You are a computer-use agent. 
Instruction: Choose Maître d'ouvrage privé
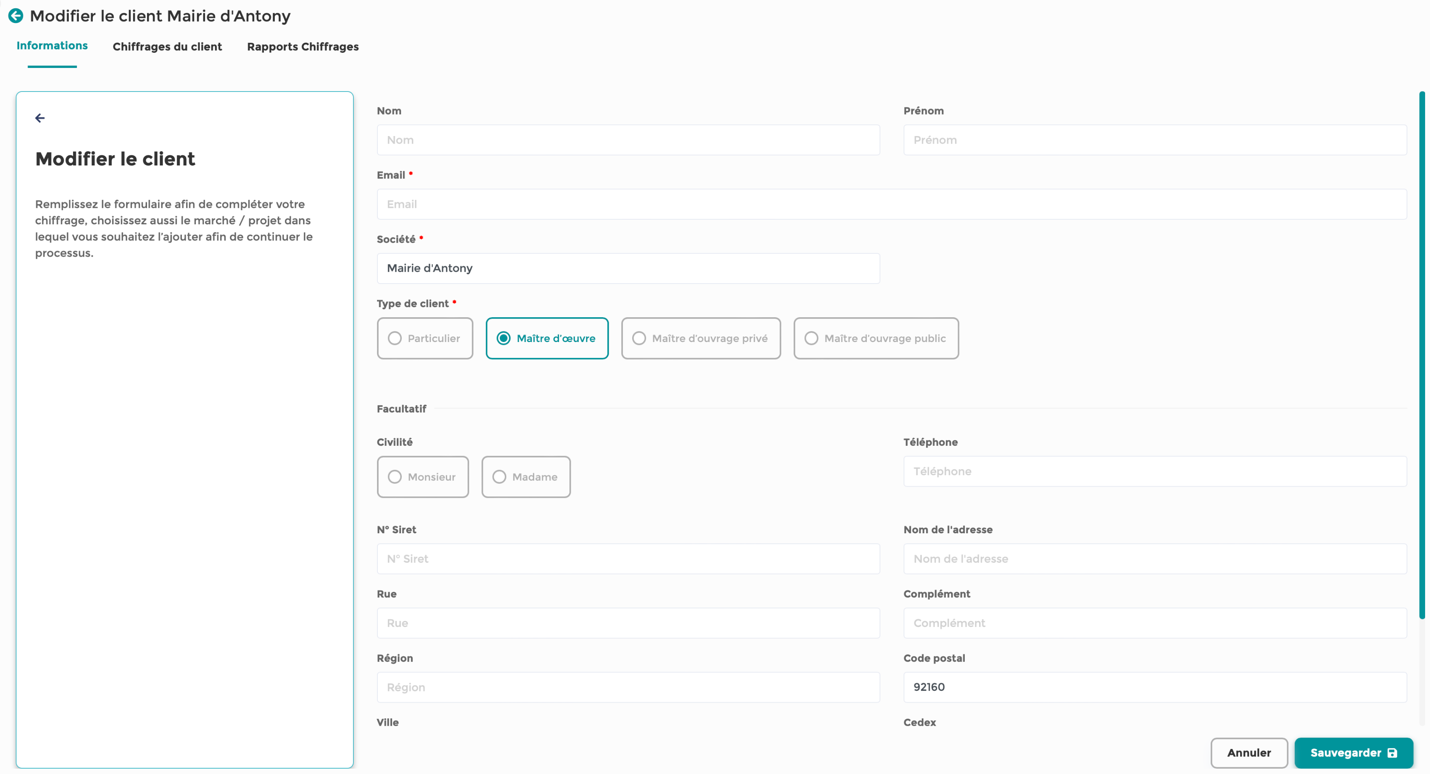coord(701,338)
